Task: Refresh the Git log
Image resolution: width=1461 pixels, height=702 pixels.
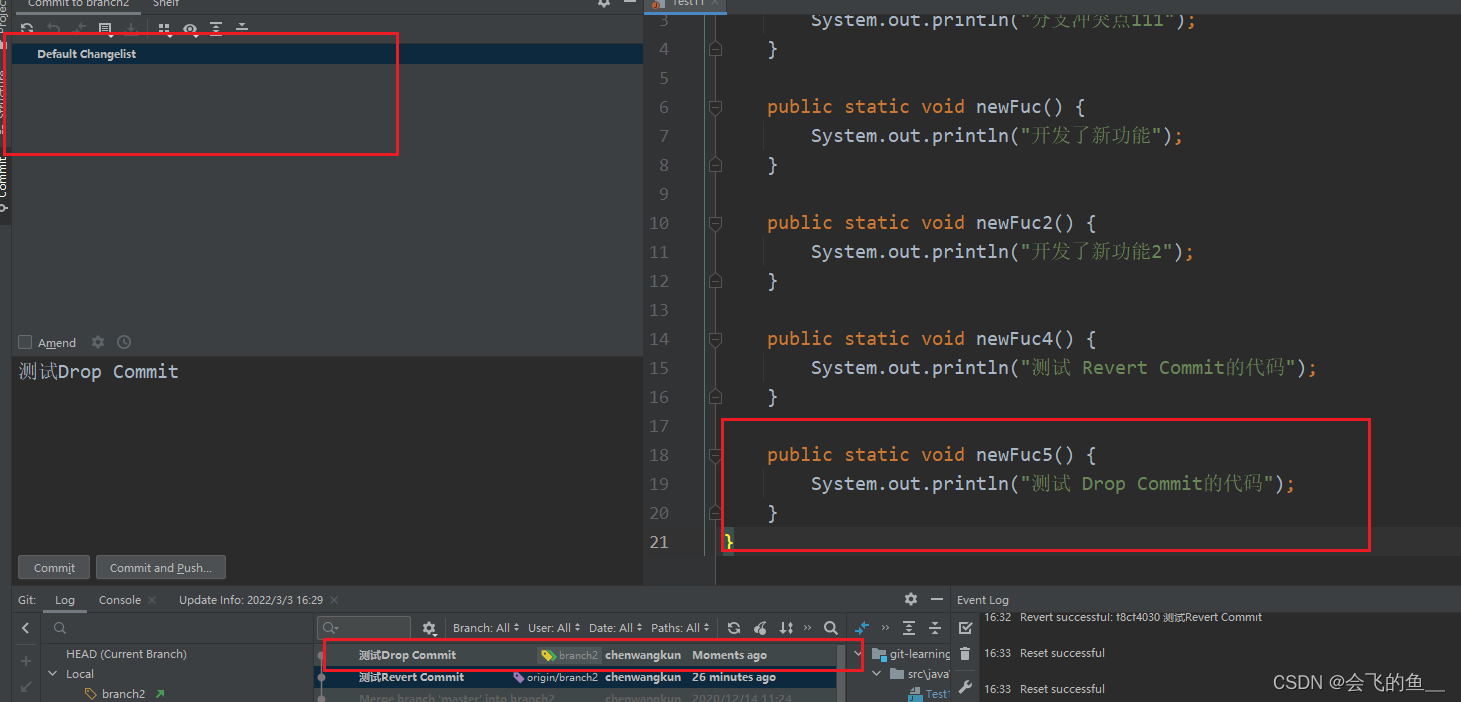Action: [734, 628]
